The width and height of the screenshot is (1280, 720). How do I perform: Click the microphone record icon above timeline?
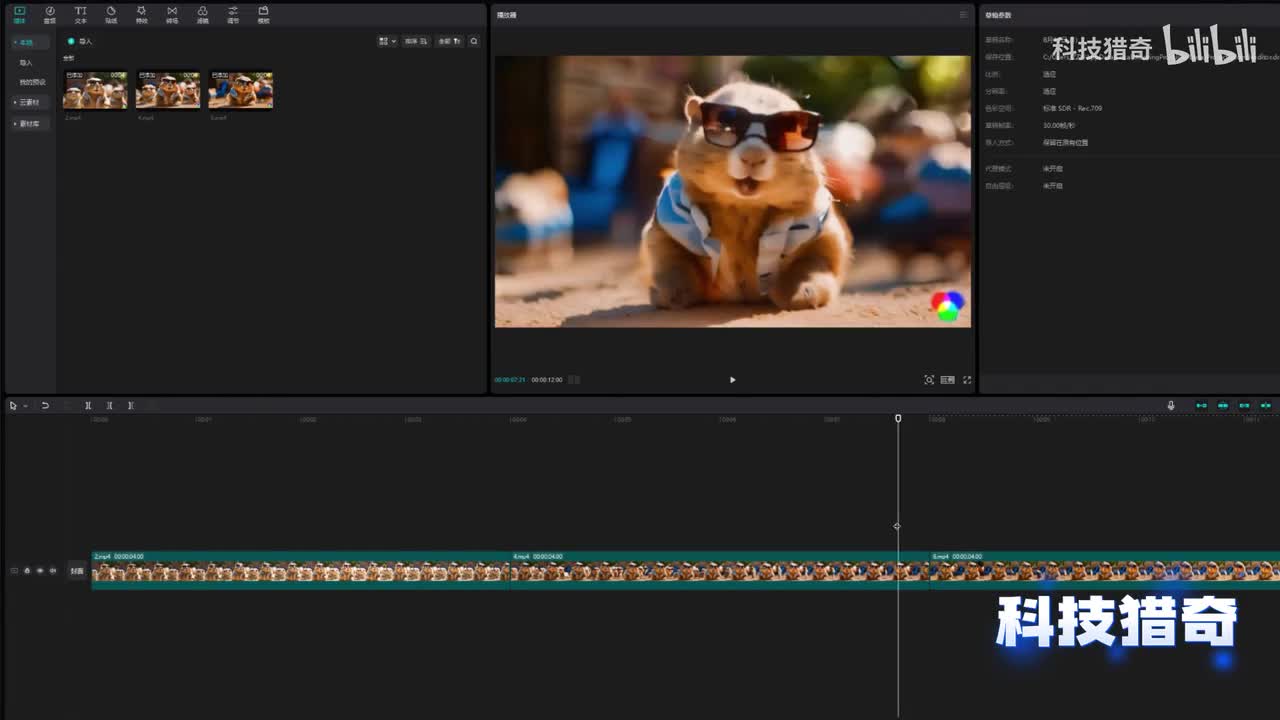(x=1171, y=405)
